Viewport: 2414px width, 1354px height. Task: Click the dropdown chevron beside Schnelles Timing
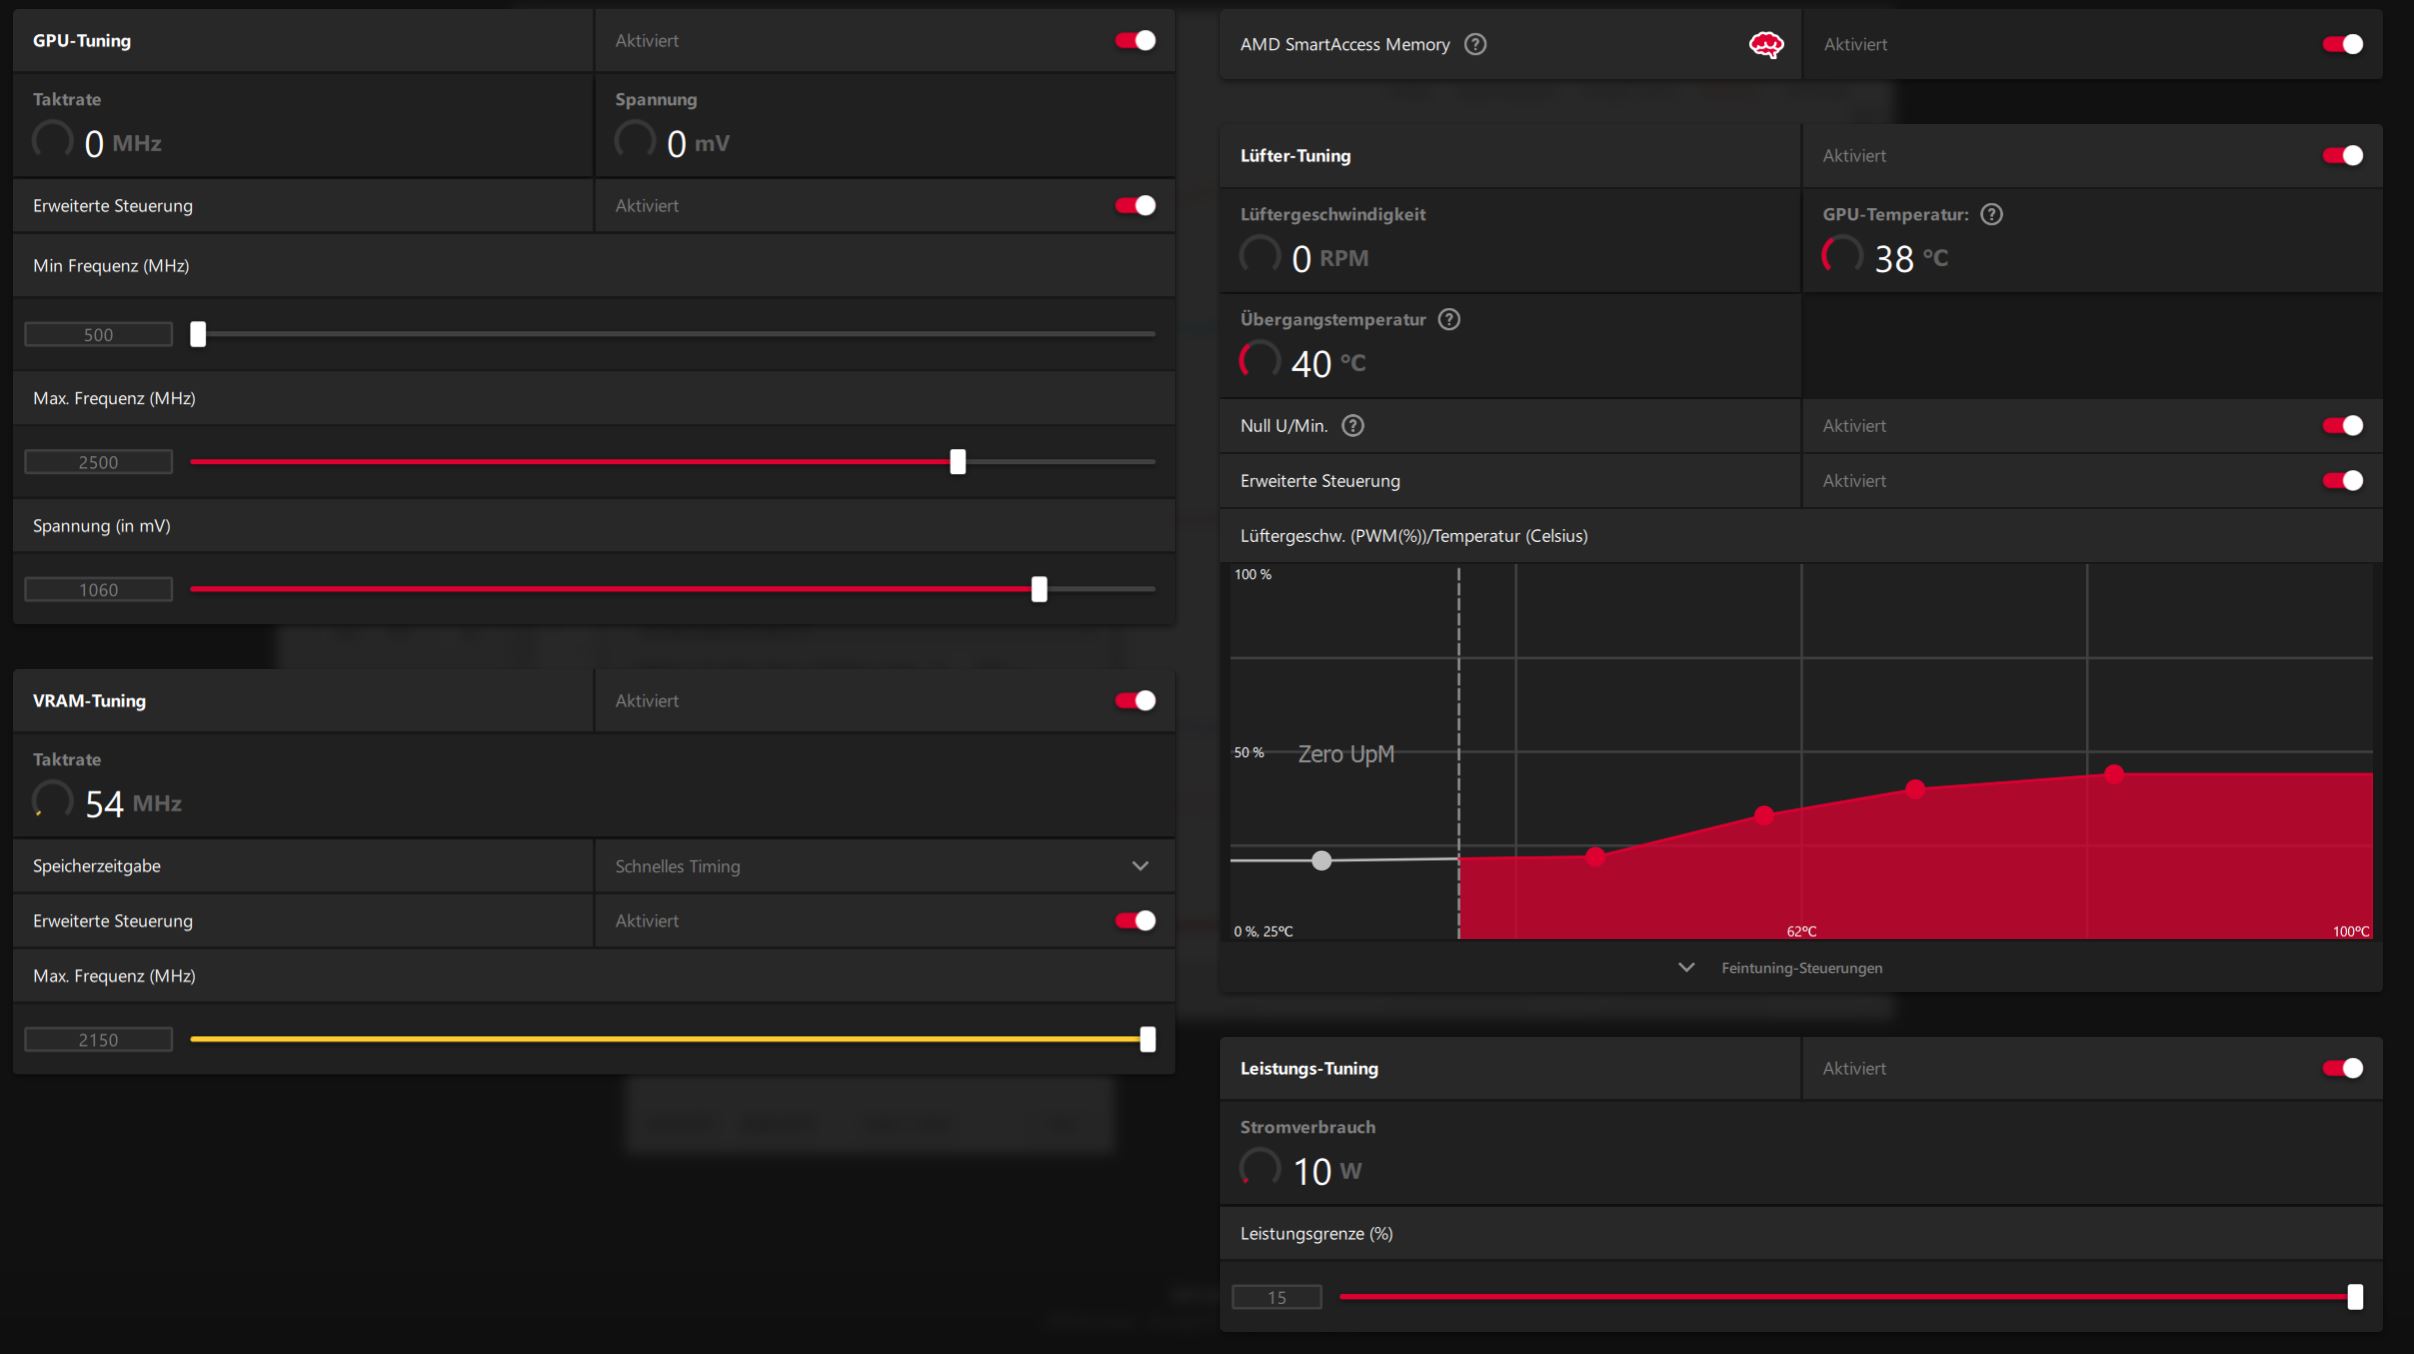click(x=1140, y=866)
